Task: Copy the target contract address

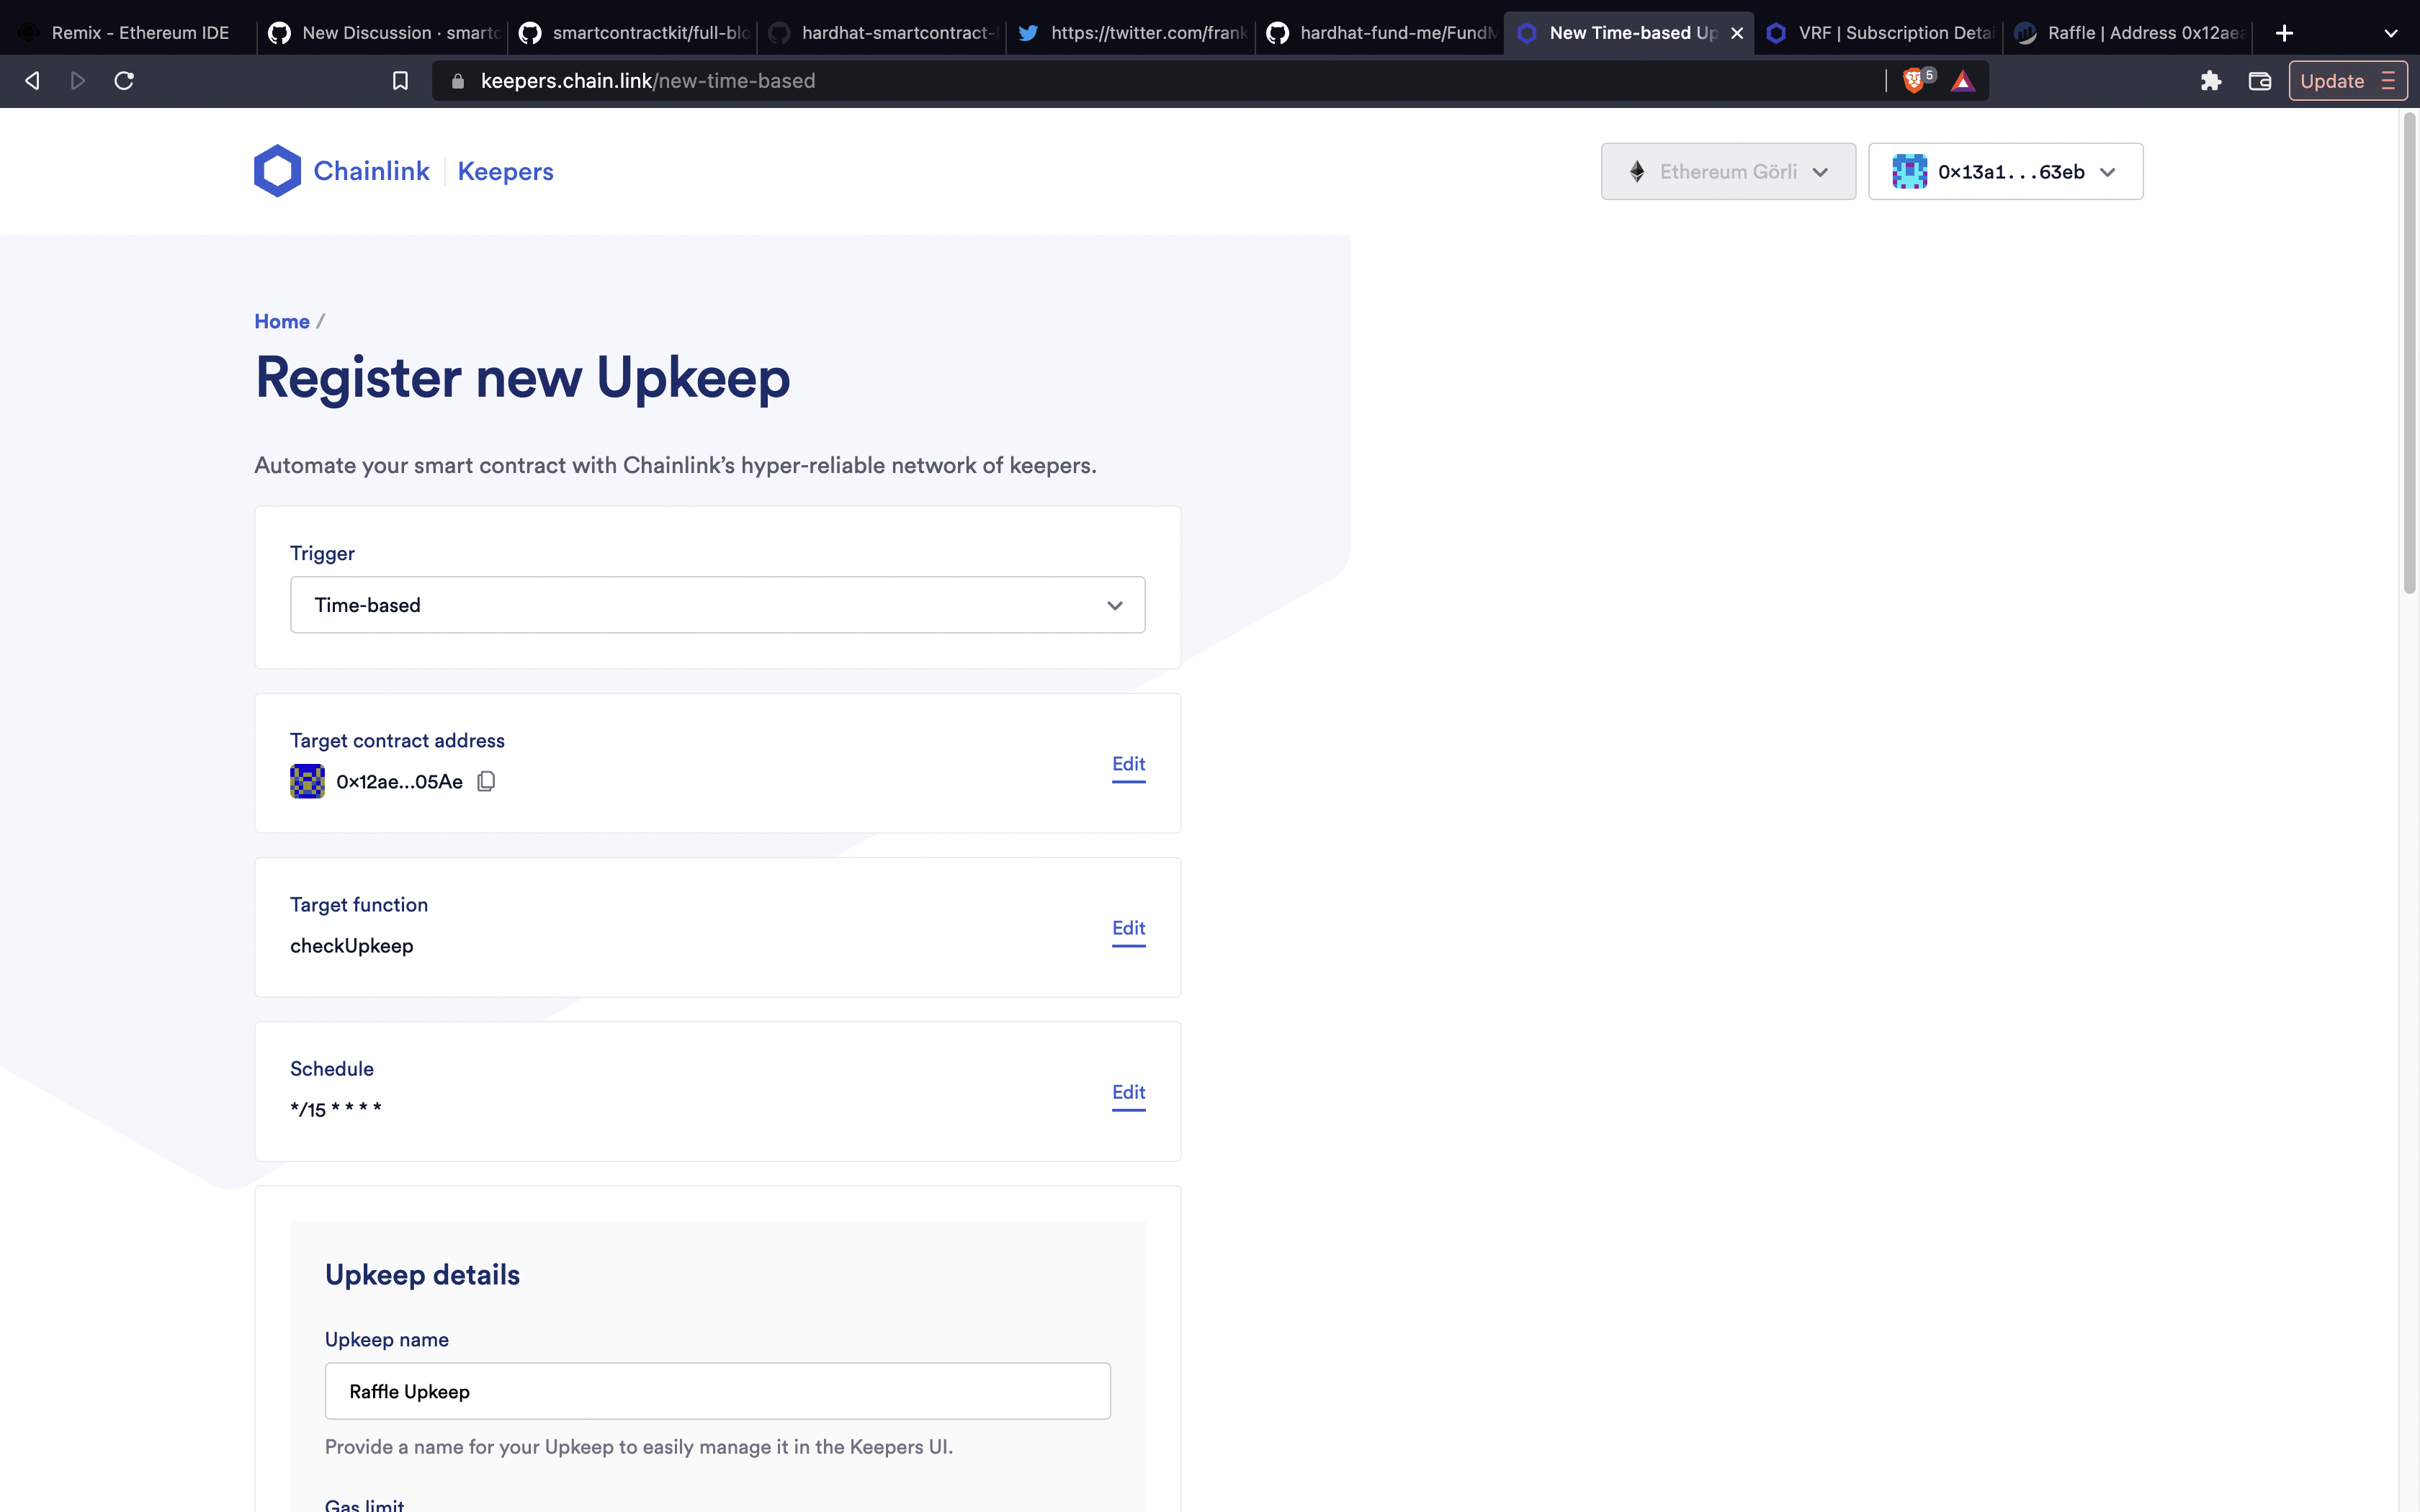Action: 486,781
